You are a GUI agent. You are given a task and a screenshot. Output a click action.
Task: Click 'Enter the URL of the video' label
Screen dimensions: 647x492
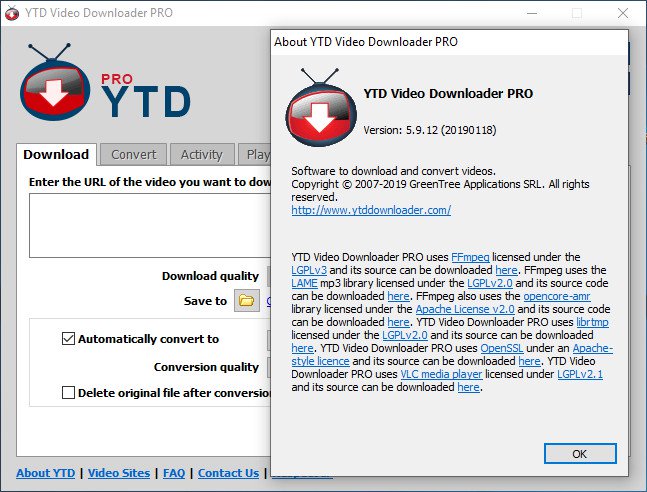pos(150,182)
